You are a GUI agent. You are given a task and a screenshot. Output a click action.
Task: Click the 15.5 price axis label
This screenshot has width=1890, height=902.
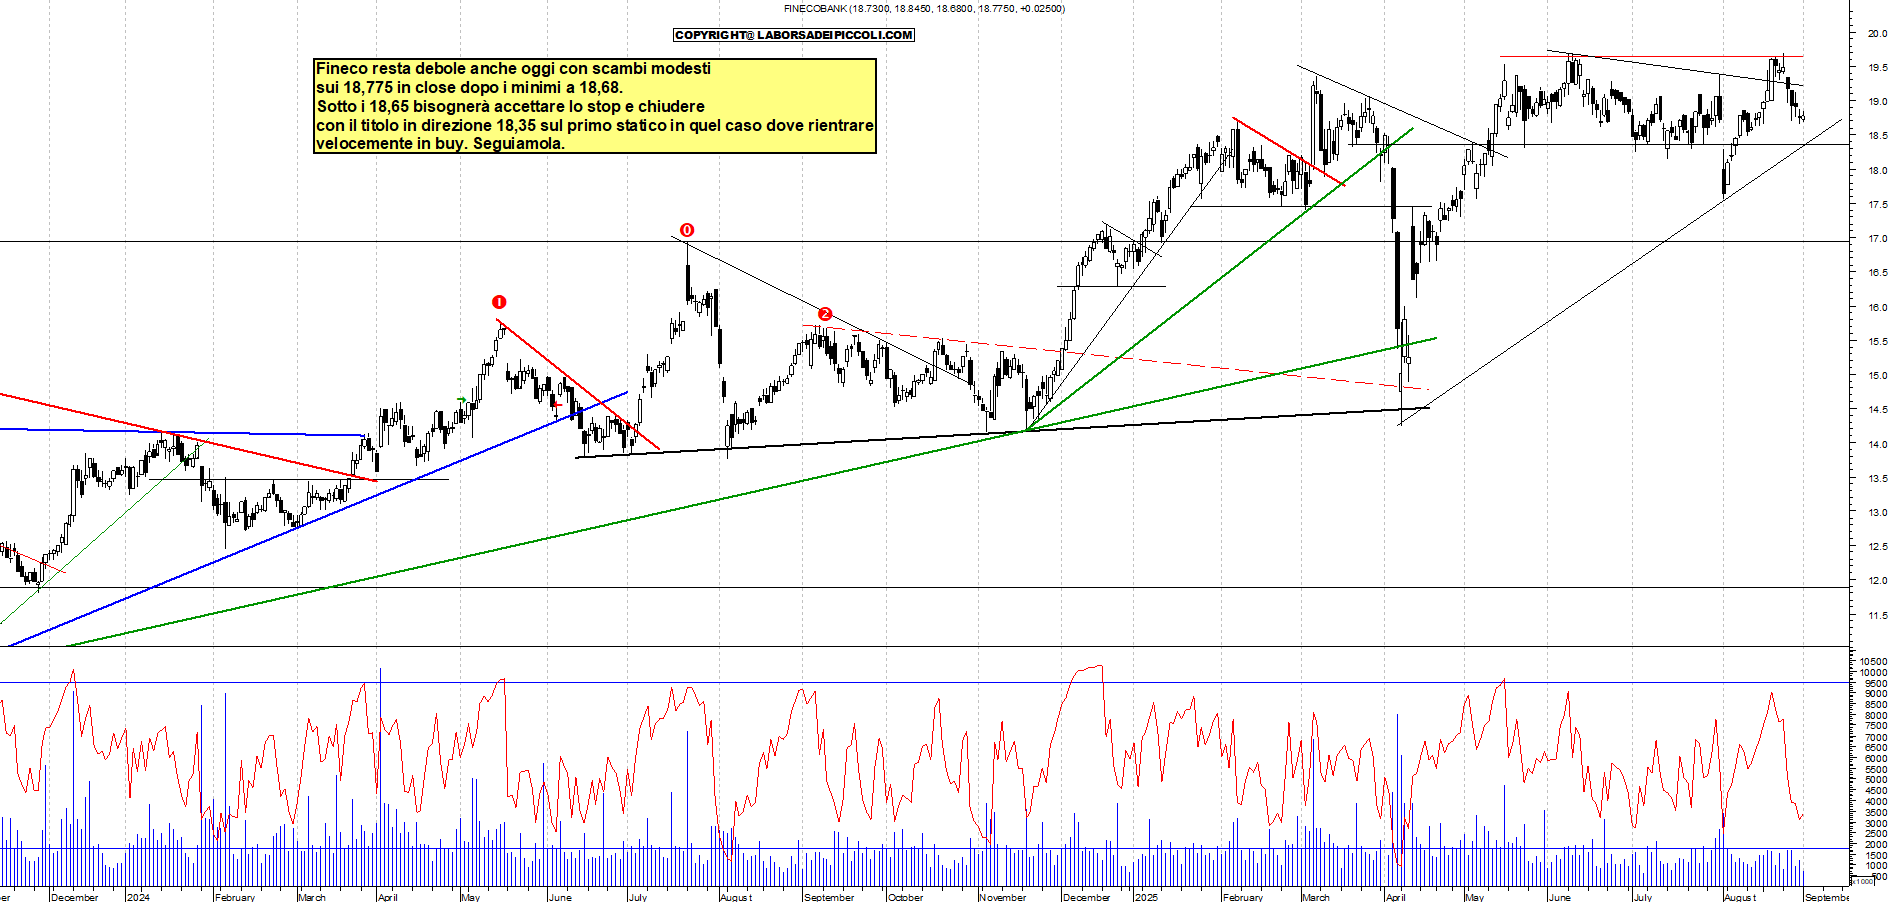click(1877, 342)
